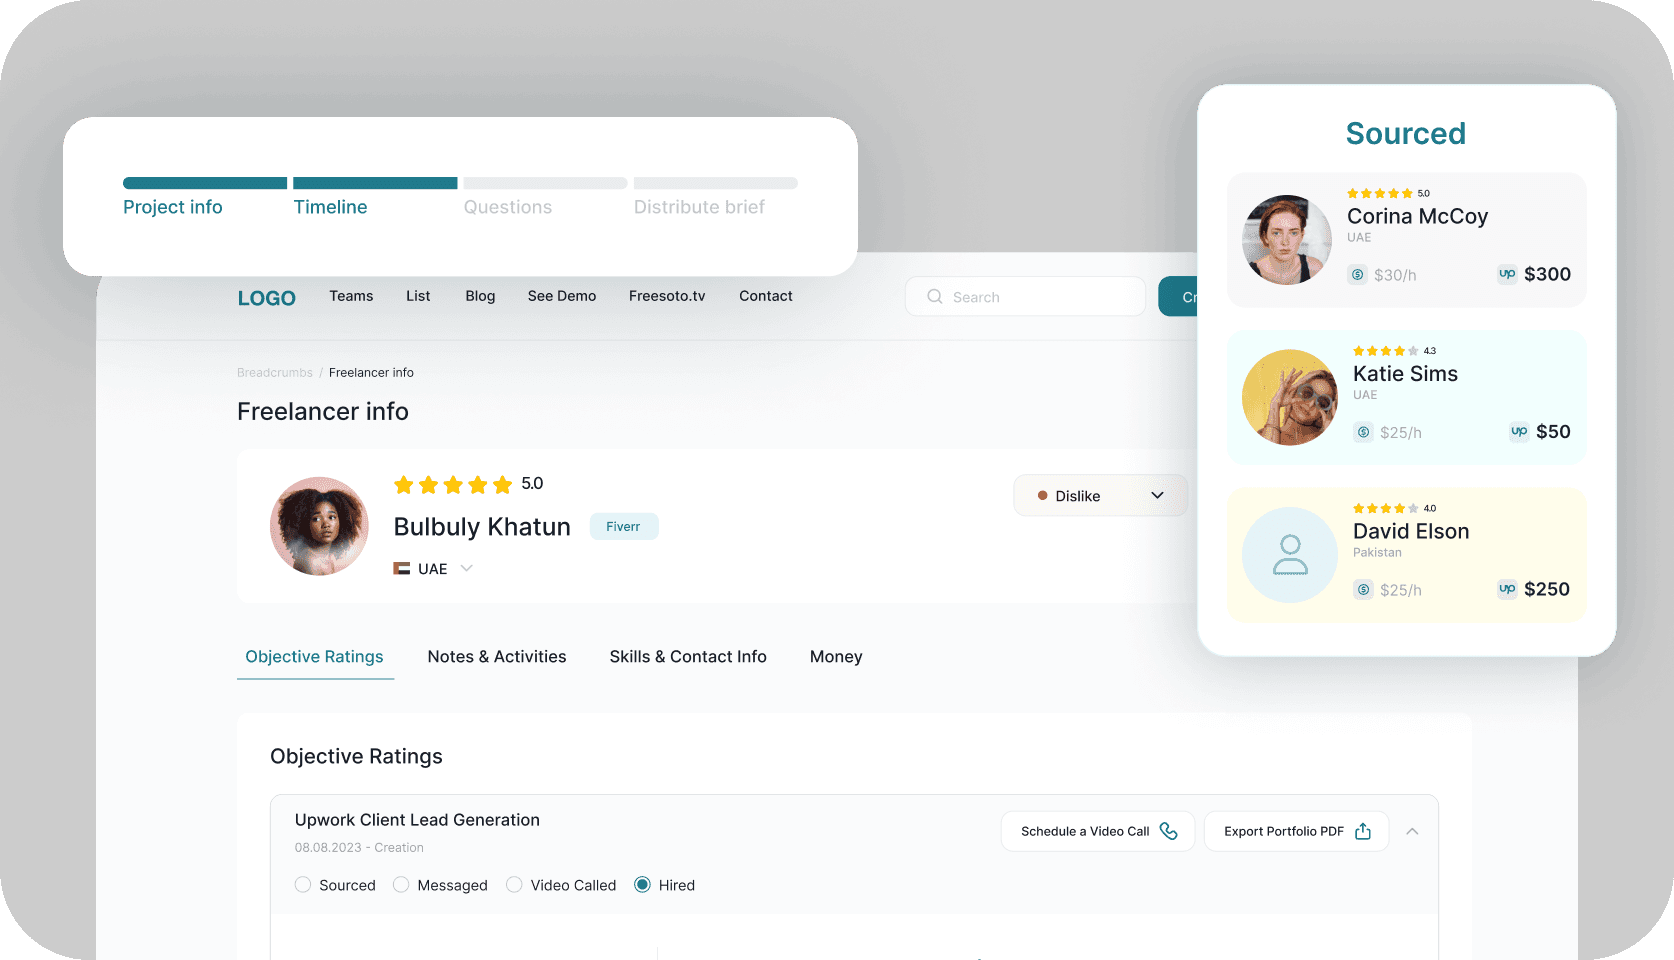The width and height of the screenshot is (1674, 960).
Task: Click the phone icon on Schedule a Video Call
Action: 1168,831
